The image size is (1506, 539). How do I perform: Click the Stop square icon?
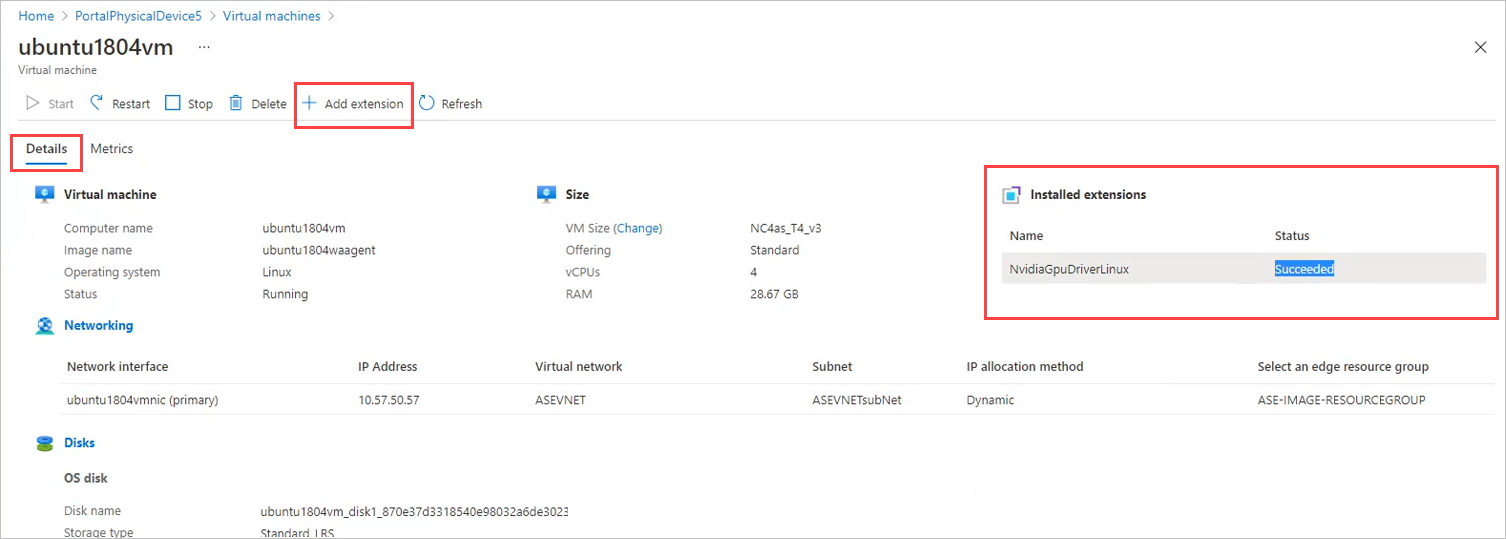click(x=173, y=103)
